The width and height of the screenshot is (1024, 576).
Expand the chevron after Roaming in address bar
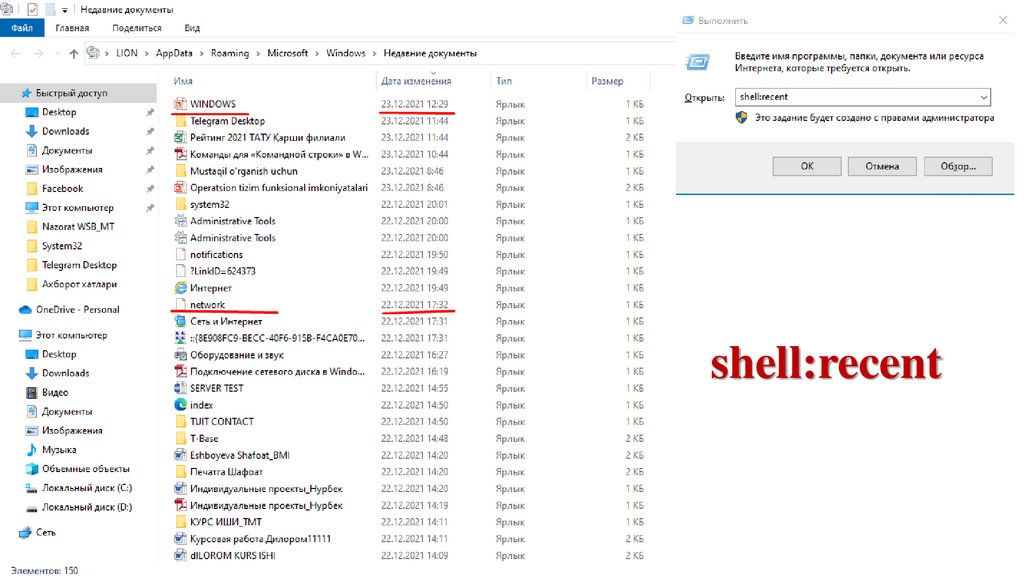[258, 54]
